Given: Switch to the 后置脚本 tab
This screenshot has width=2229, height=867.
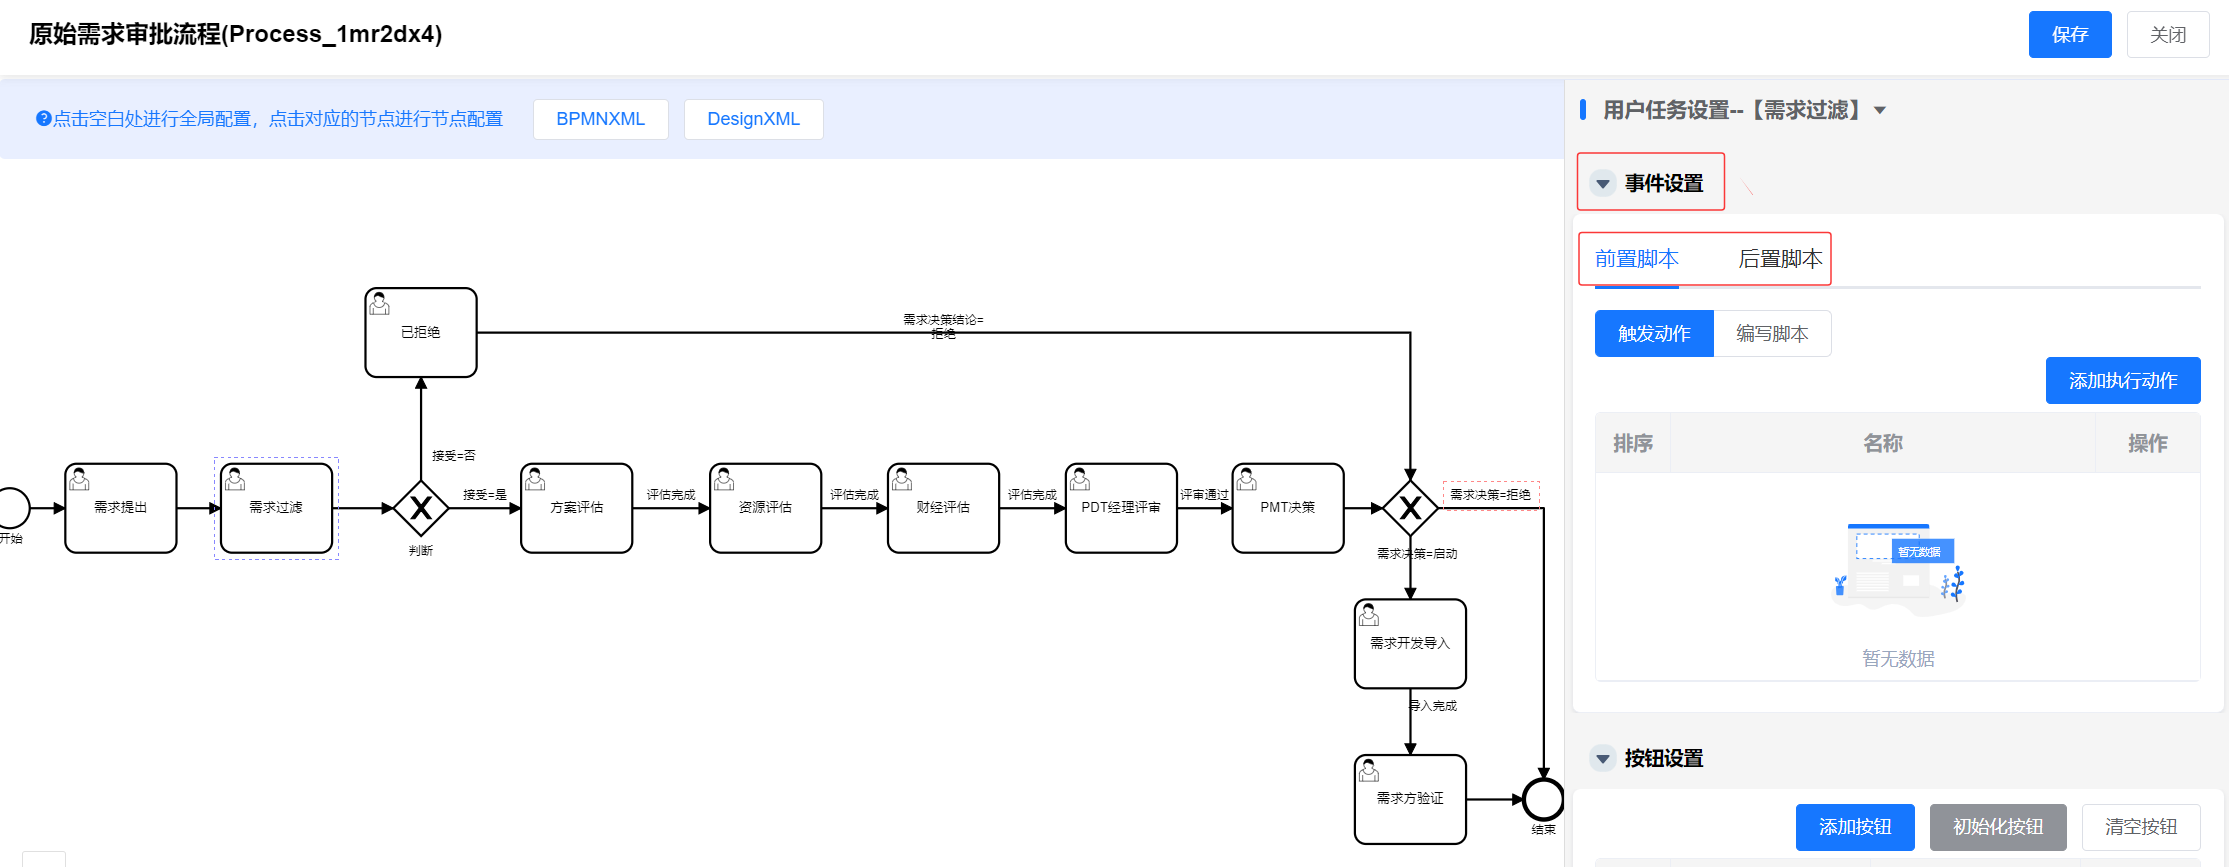Looking at the screenshot, I should 1780,259.
